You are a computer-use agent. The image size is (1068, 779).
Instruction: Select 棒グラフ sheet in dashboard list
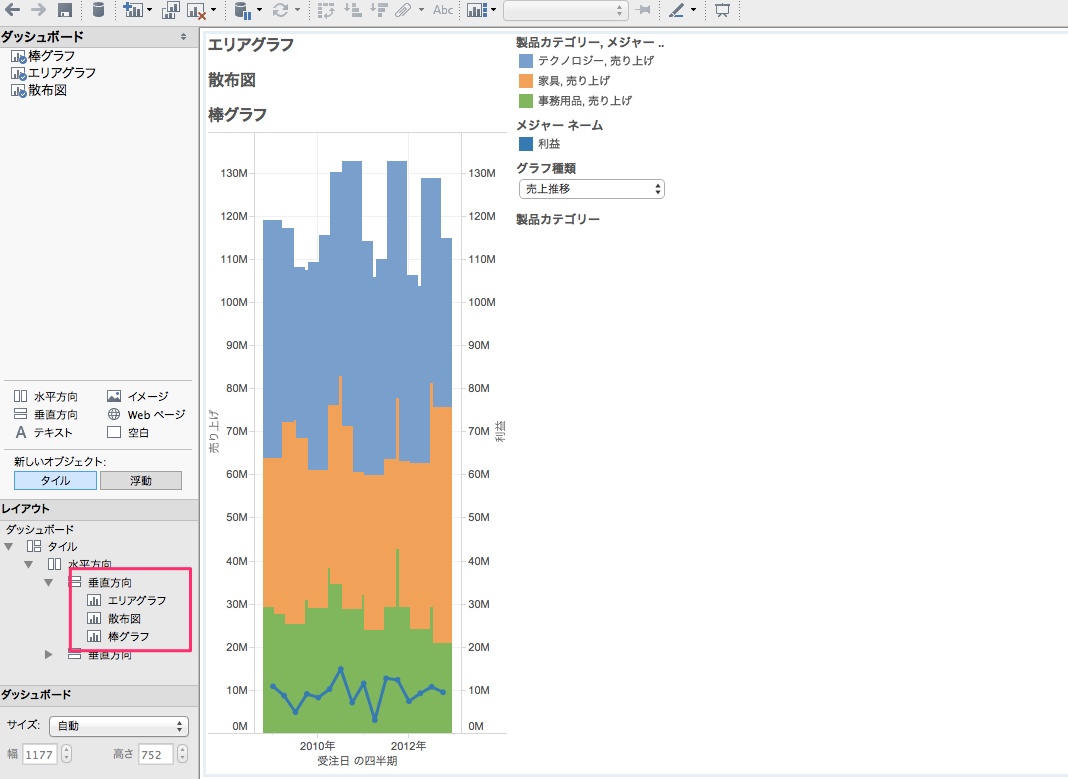pos(43,56)
